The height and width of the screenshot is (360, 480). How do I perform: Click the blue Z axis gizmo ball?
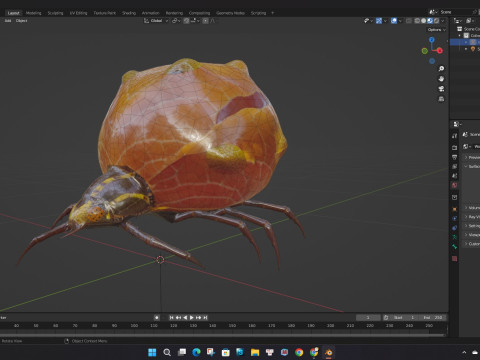432,40
